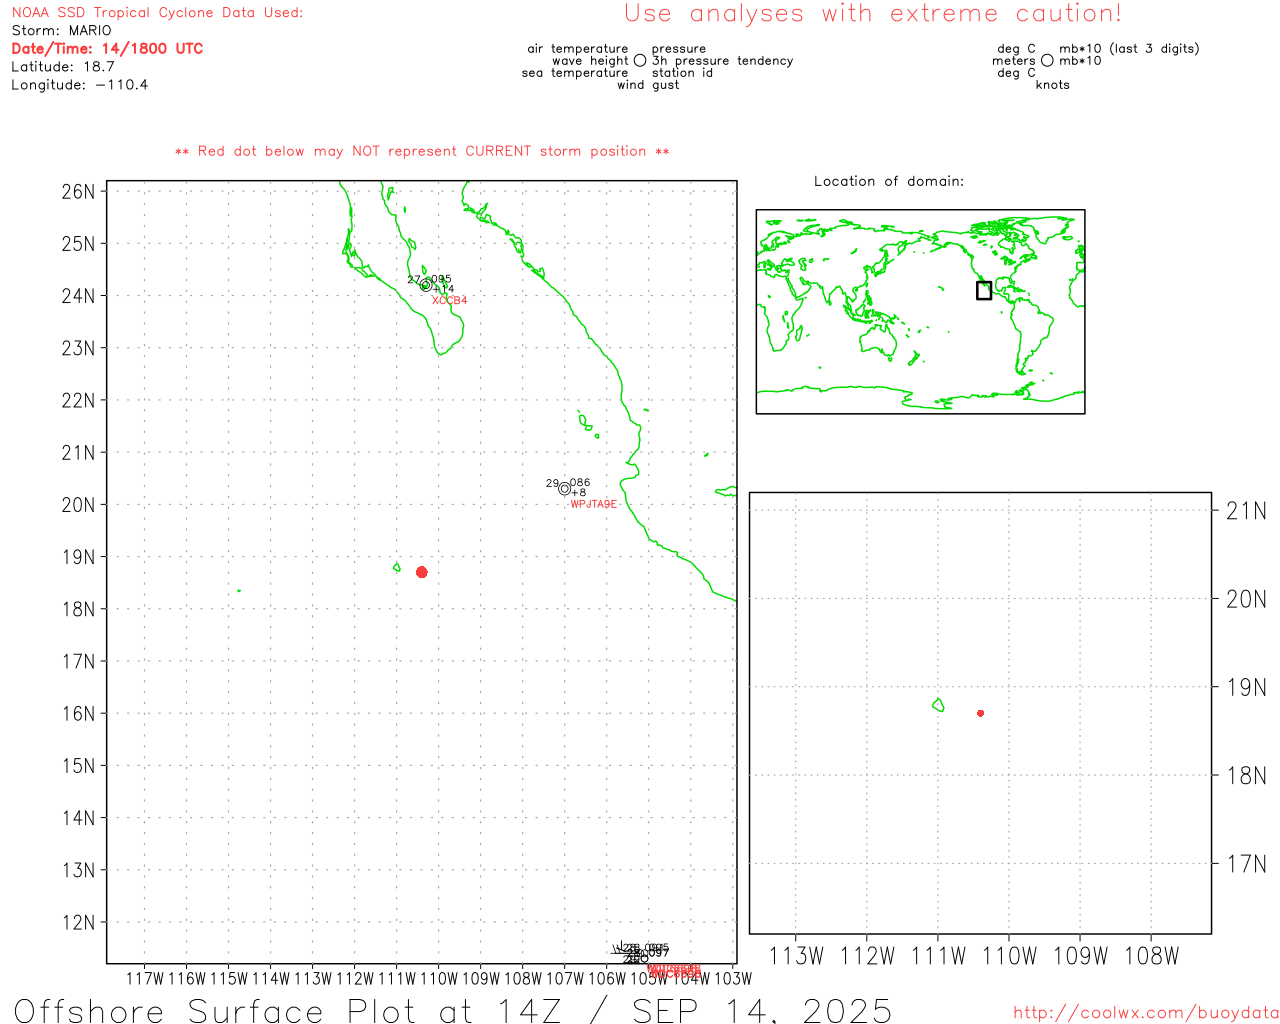Click the XCCB4 station id label
Image resolution: width=1280 pixels, height=1024 pixels.
point(449,300)
